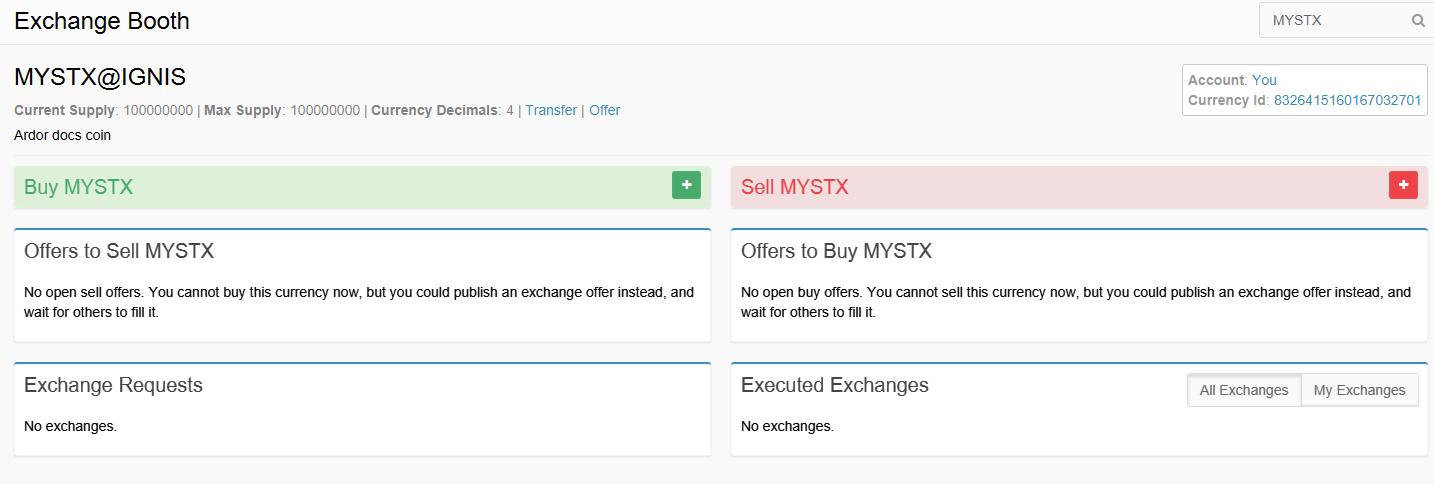Expand the green Buy MYSTX panel title
This screenshot has width=1434, height=484.
click(78, 187)
